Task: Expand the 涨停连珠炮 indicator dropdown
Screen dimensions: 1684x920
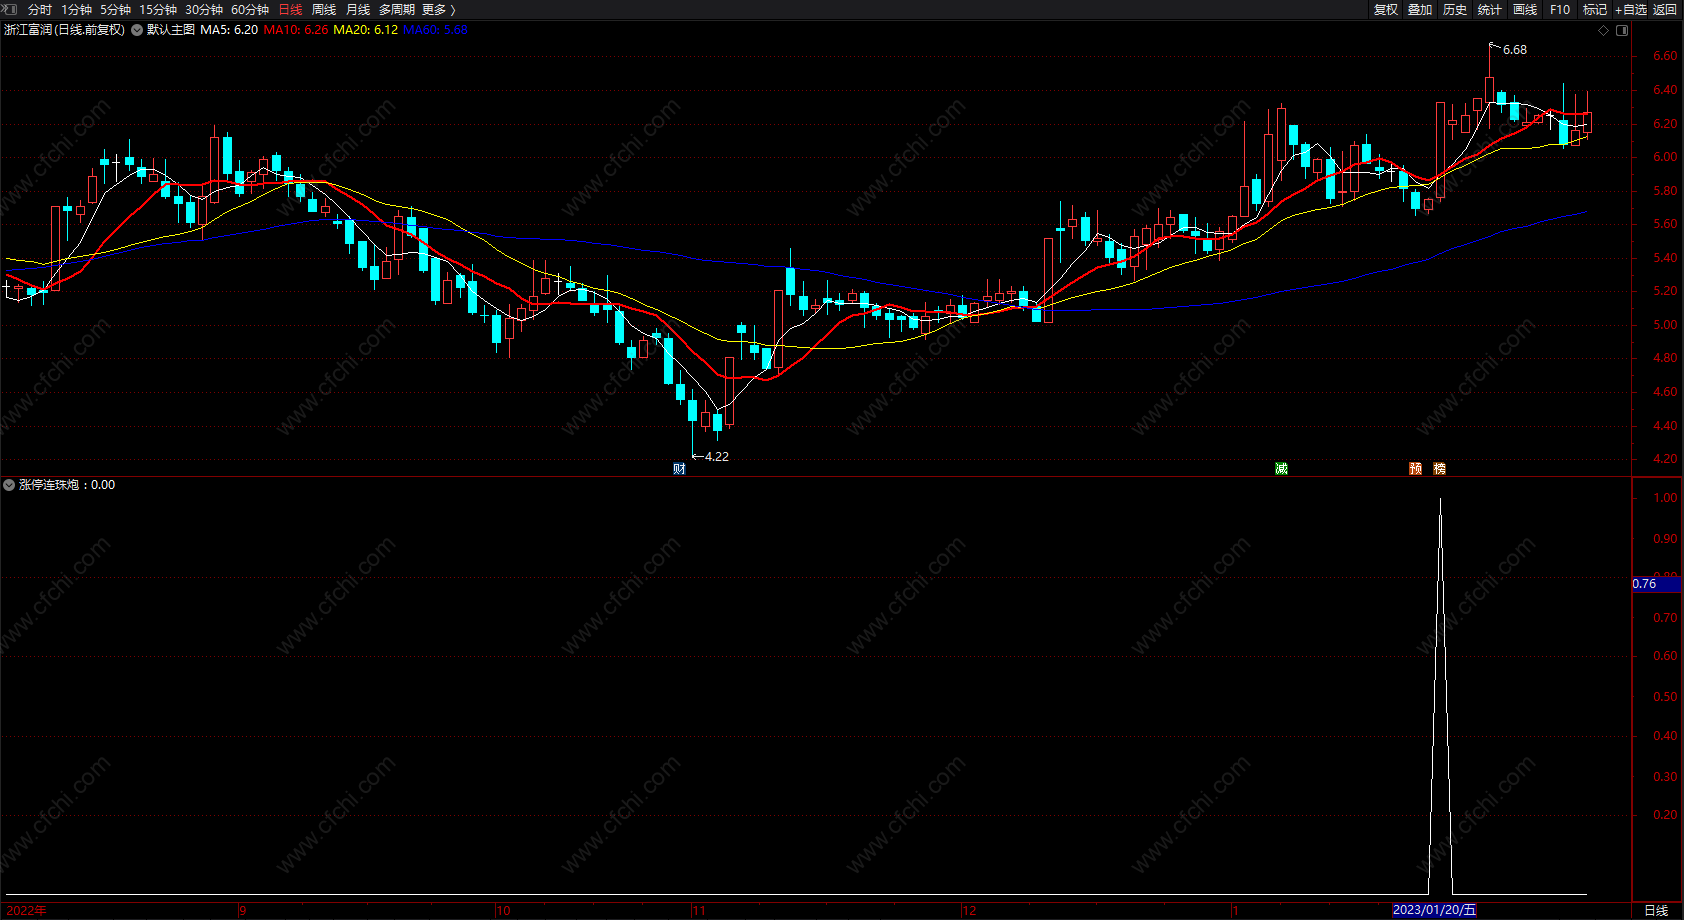Action: click(9, 485)
